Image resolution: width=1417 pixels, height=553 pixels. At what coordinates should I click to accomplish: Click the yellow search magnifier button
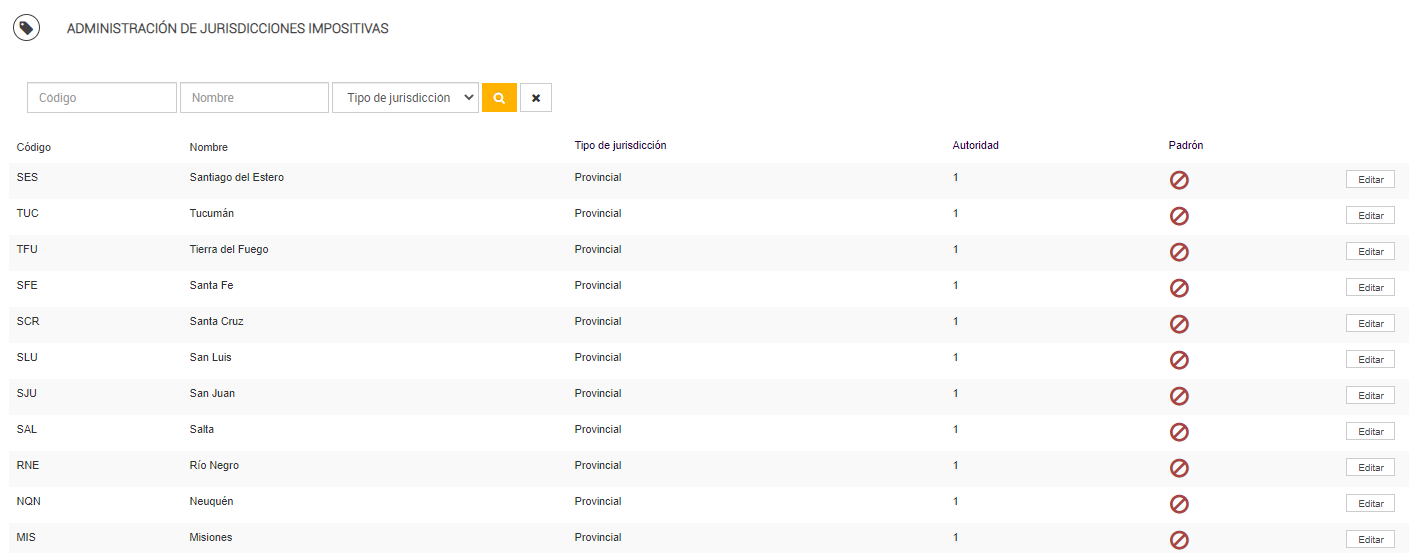[499, 98]
